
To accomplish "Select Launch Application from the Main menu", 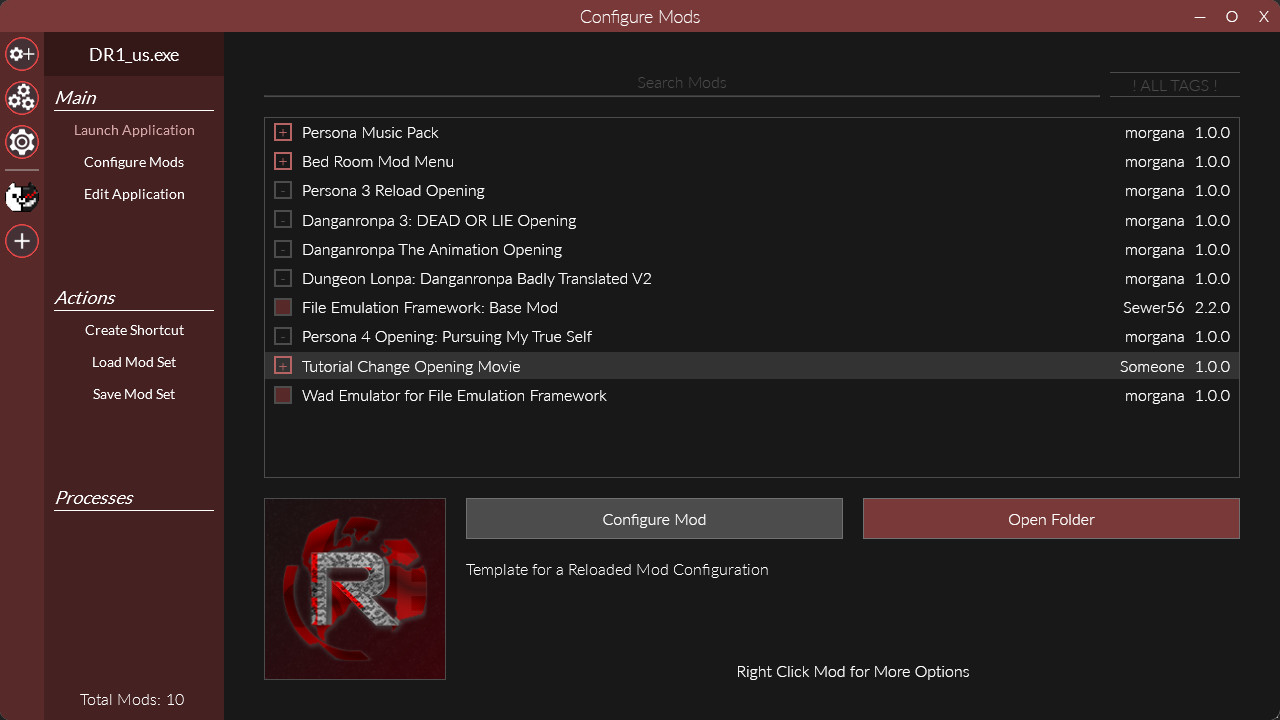I will pos(133,129).
